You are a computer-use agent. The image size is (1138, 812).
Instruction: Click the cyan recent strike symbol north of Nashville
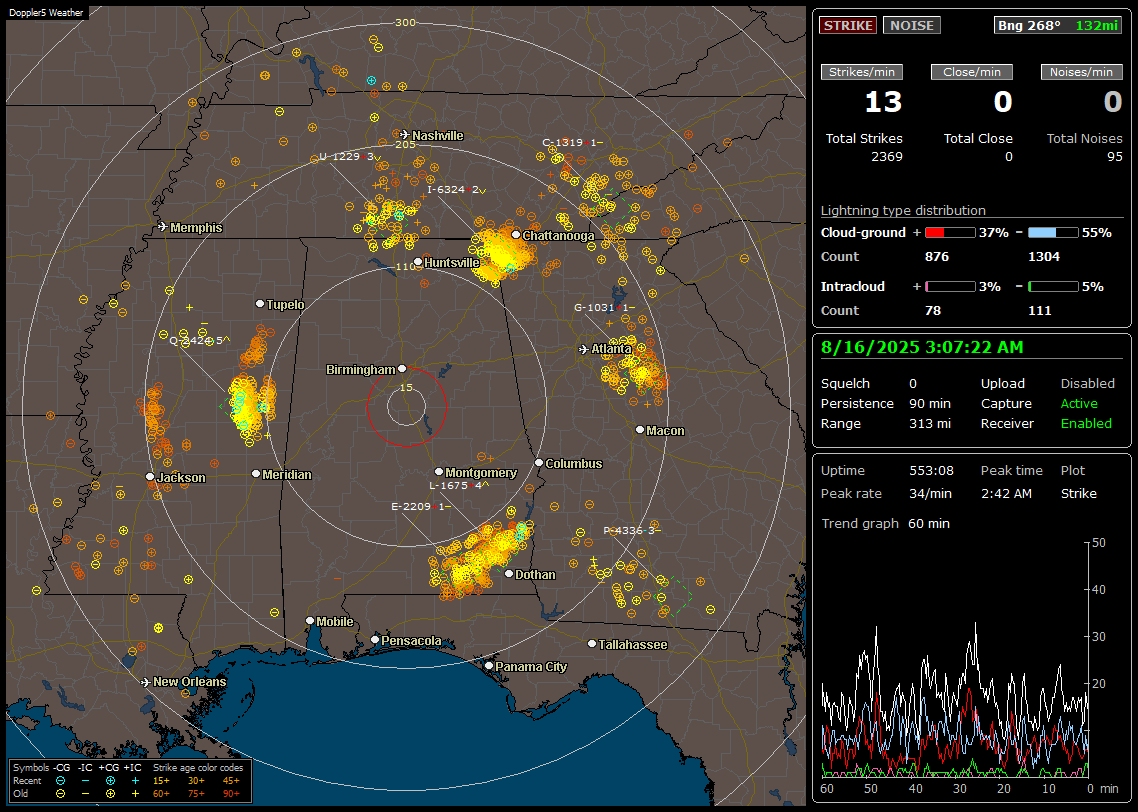[x=372, y=81]
